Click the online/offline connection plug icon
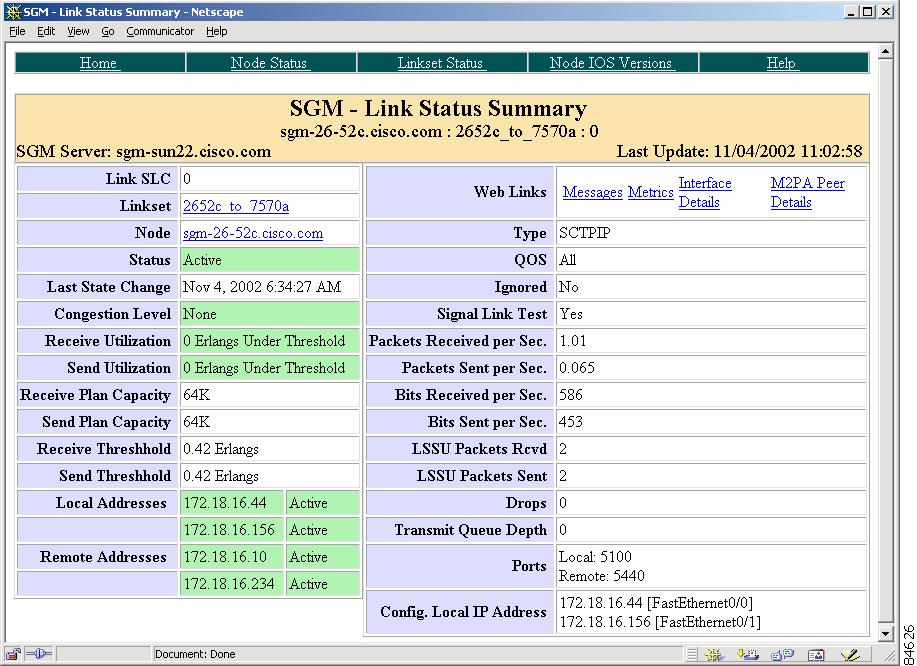The image size is (917, 666). point(39,654)
